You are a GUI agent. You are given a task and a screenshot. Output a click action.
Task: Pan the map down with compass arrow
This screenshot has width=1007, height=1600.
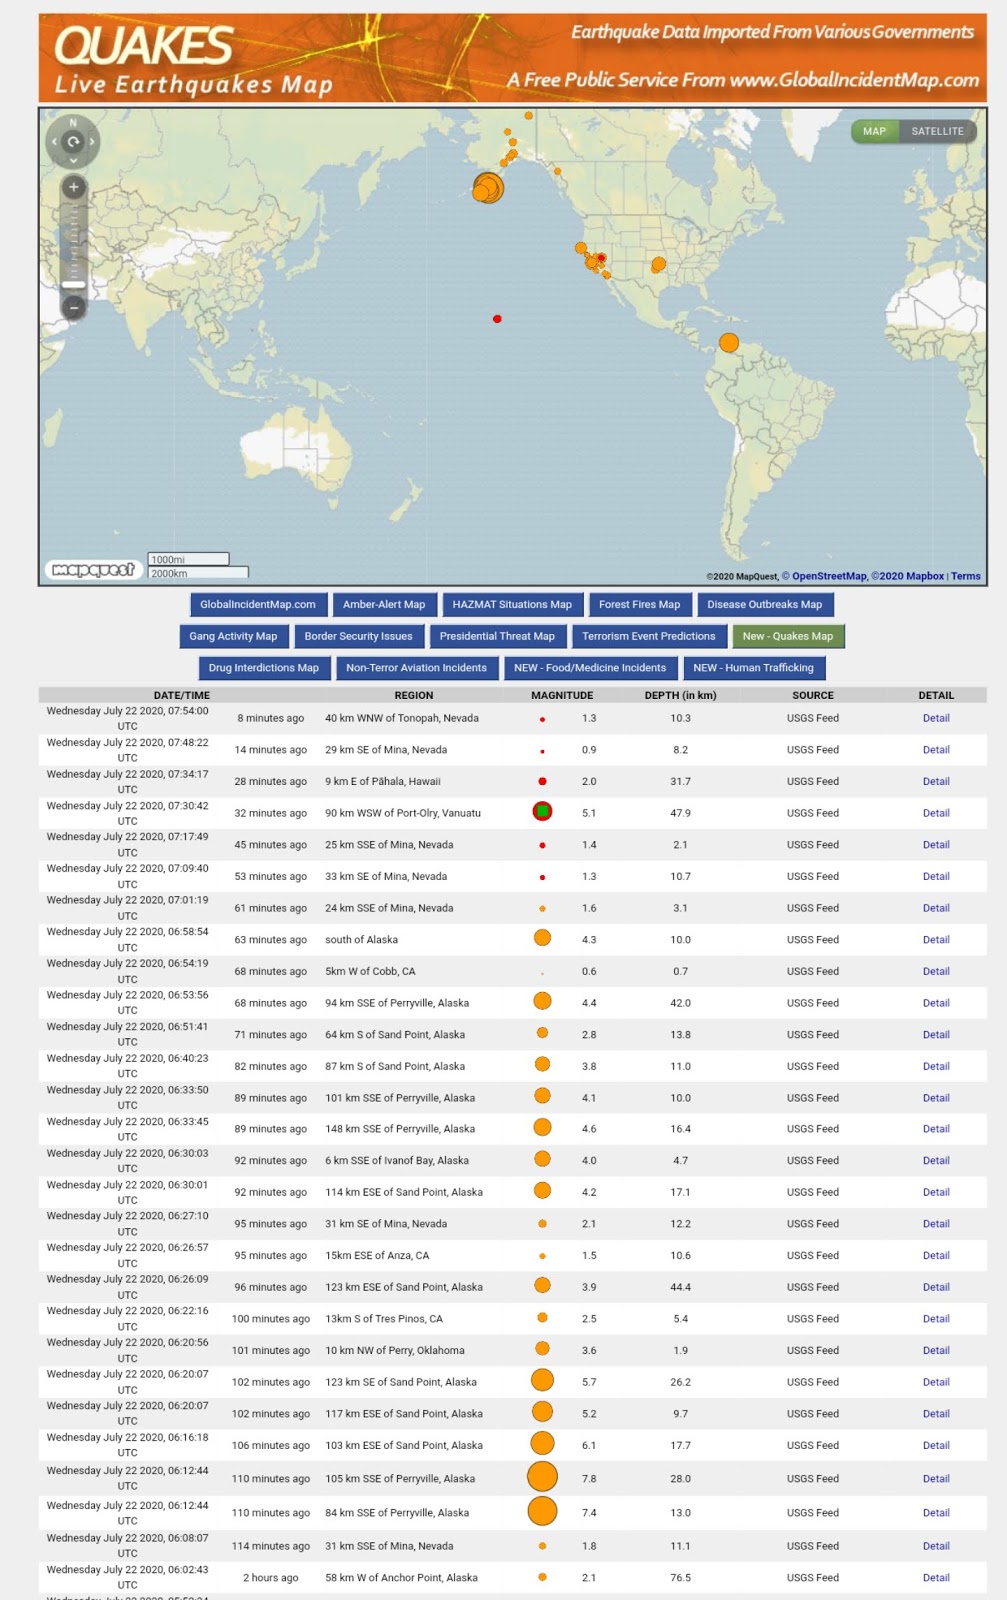coord(73,160)
